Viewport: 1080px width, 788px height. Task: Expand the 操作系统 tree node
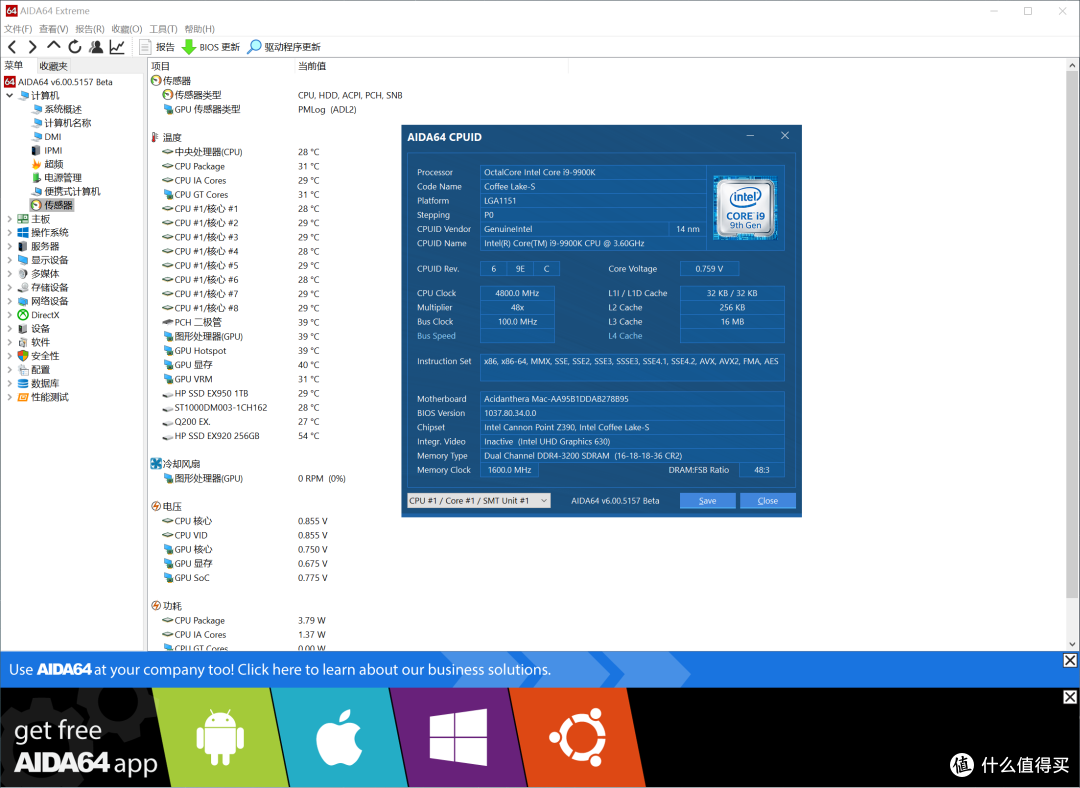(x=10, y=233)
